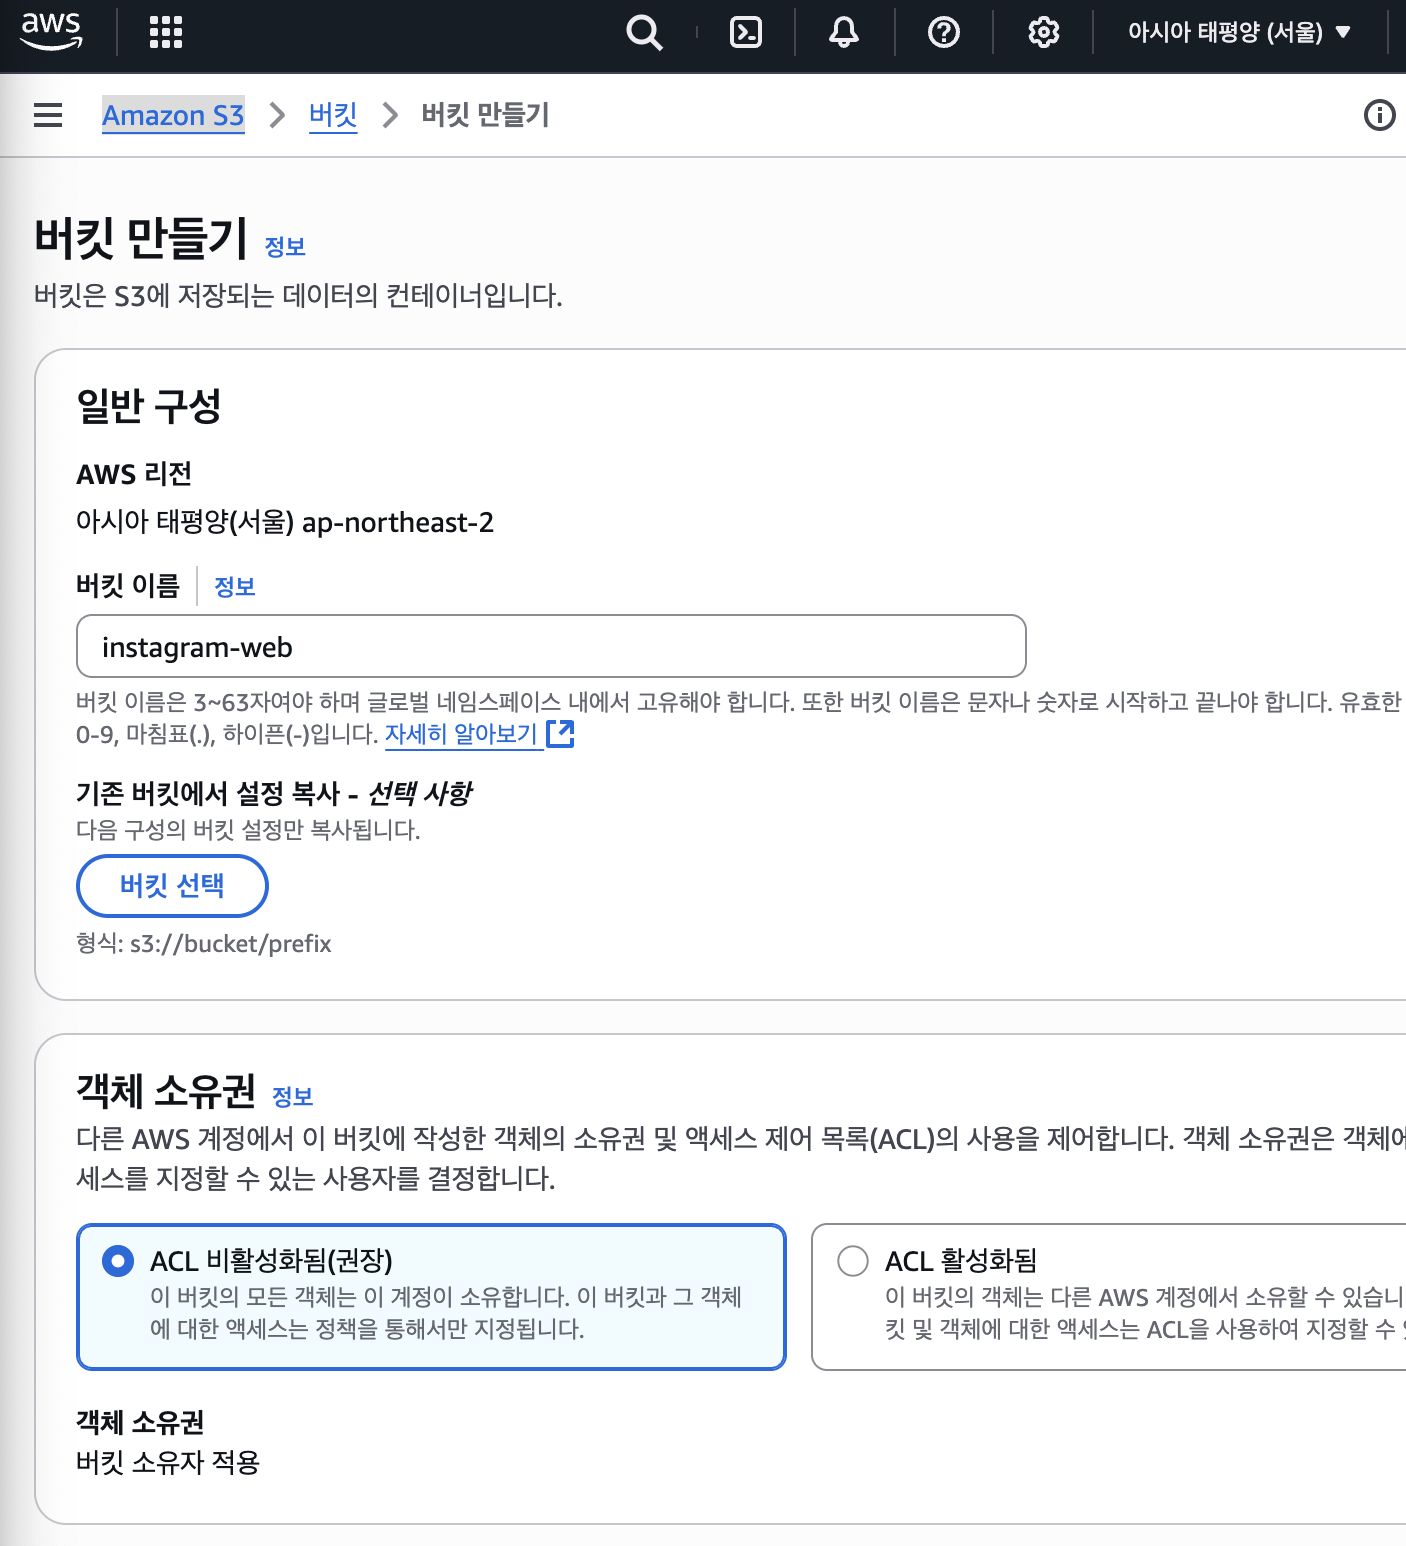Go to the 버킷 breadcrumb link
This screenshot has height=1546, width=1406.
(333, 116)
